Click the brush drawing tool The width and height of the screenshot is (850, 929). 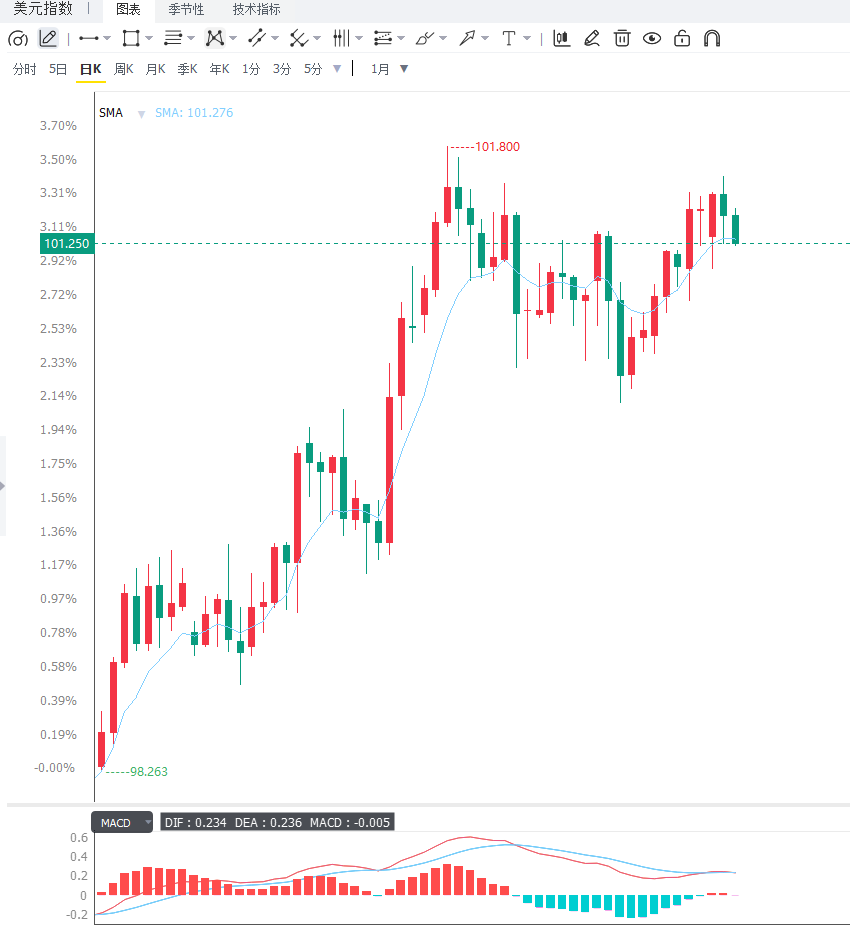(x=425, y=39)
